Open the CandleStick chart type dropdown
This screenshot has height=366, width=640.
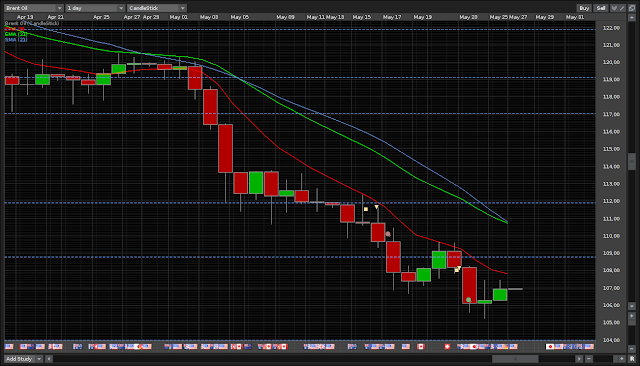(157, 8)
